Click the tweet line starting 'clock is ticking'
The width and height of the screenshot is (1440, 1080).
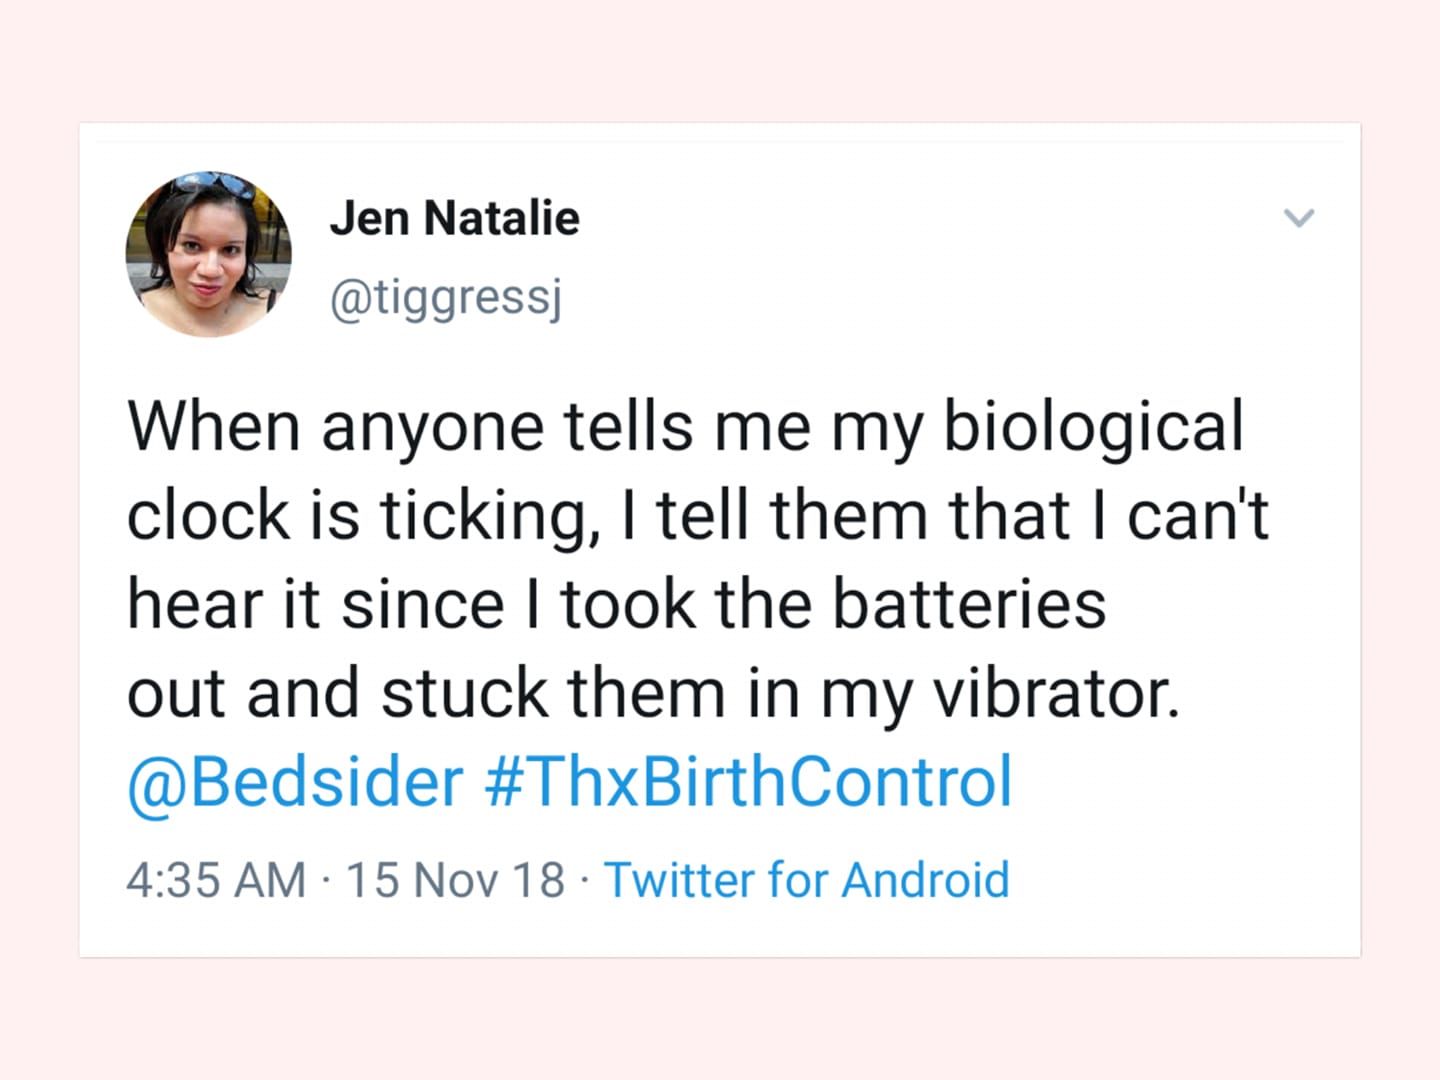pos(698,517)
